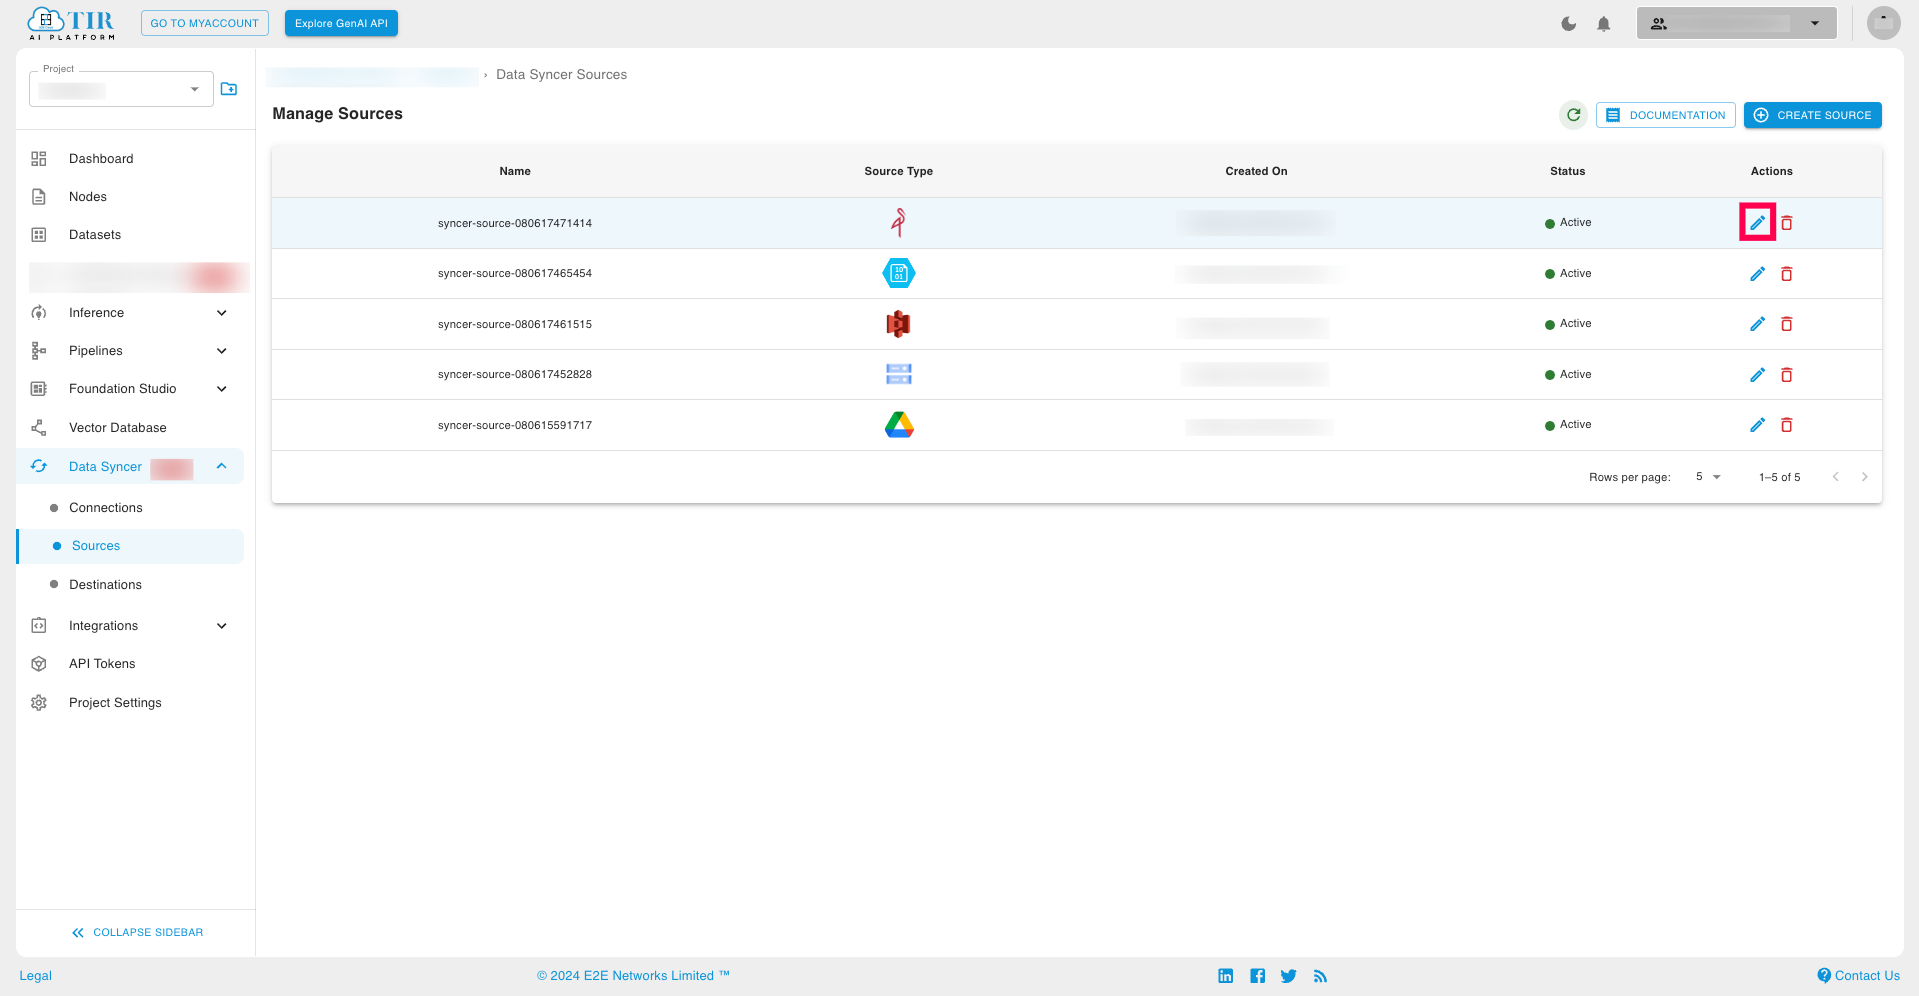This screenshot has width=1919, height=996.
Task: Open notifications bell
Action: point(1604,24)
